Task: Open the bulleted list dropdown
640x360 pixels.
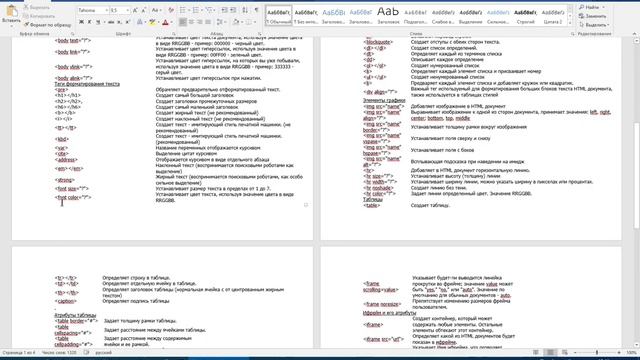Action: 189,10
